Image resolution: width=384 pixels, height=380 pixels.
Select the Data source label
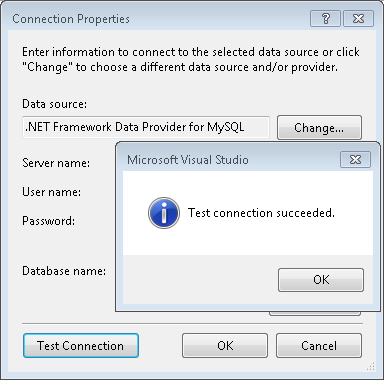click(55, 104)
